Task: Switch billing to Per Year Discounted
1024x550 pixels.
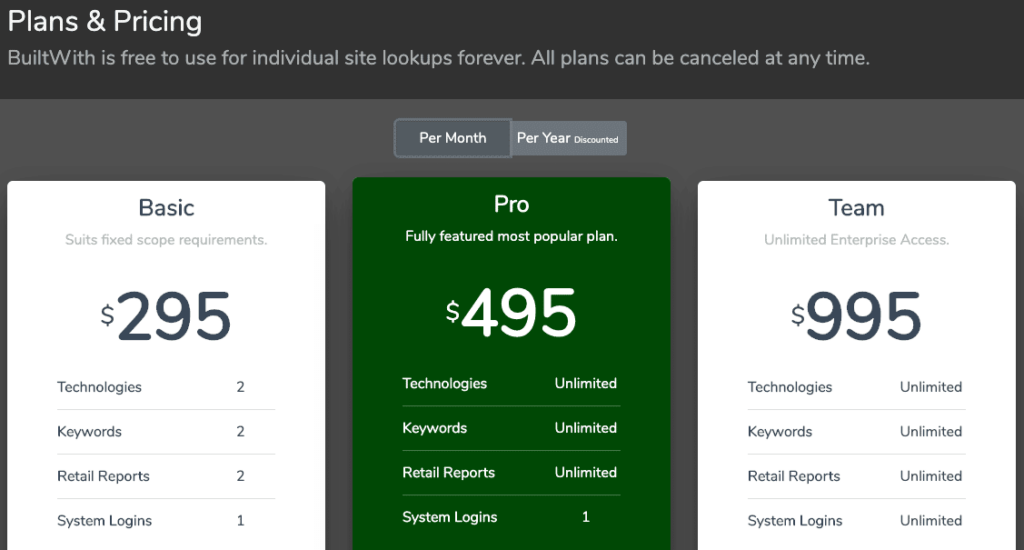Action: [568, 138]
